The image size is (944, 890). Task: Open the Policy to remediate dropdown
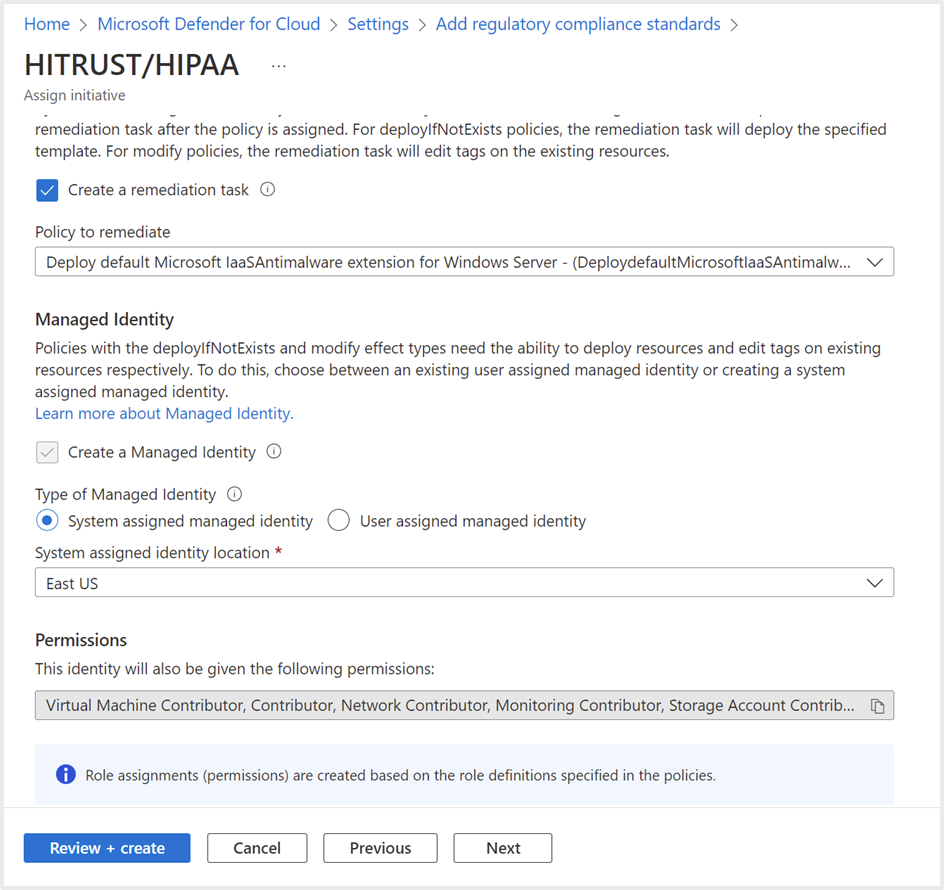(x=464, y=262)
